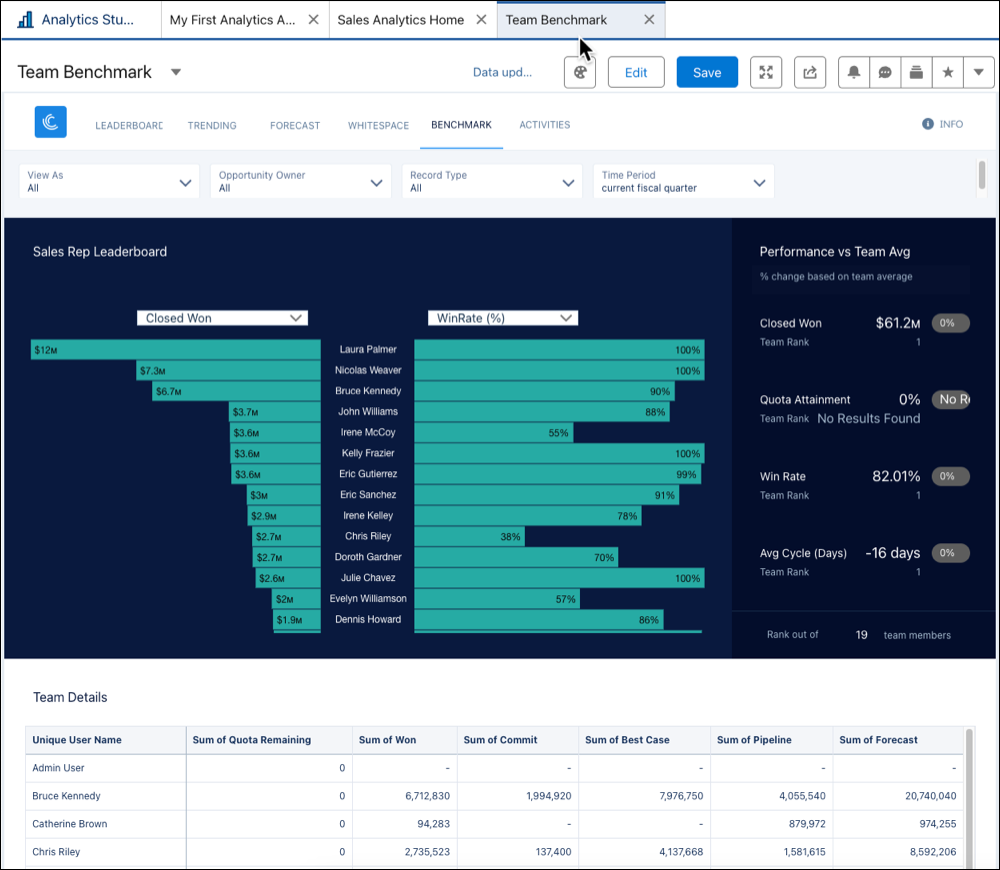The height and width of the screenshot is (870, 1000).
Task: Open more actions dropdown arrow
Action: (978, 72)
